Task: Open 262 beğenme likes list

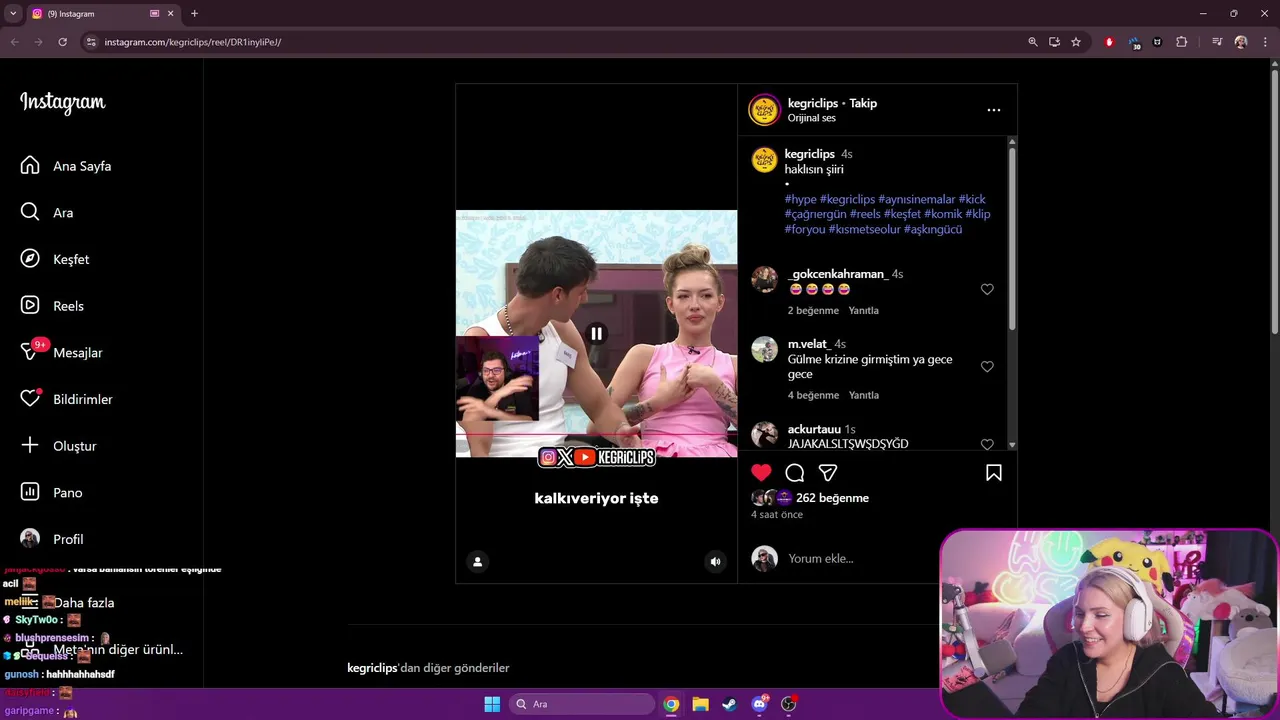Action: [832, 498]
